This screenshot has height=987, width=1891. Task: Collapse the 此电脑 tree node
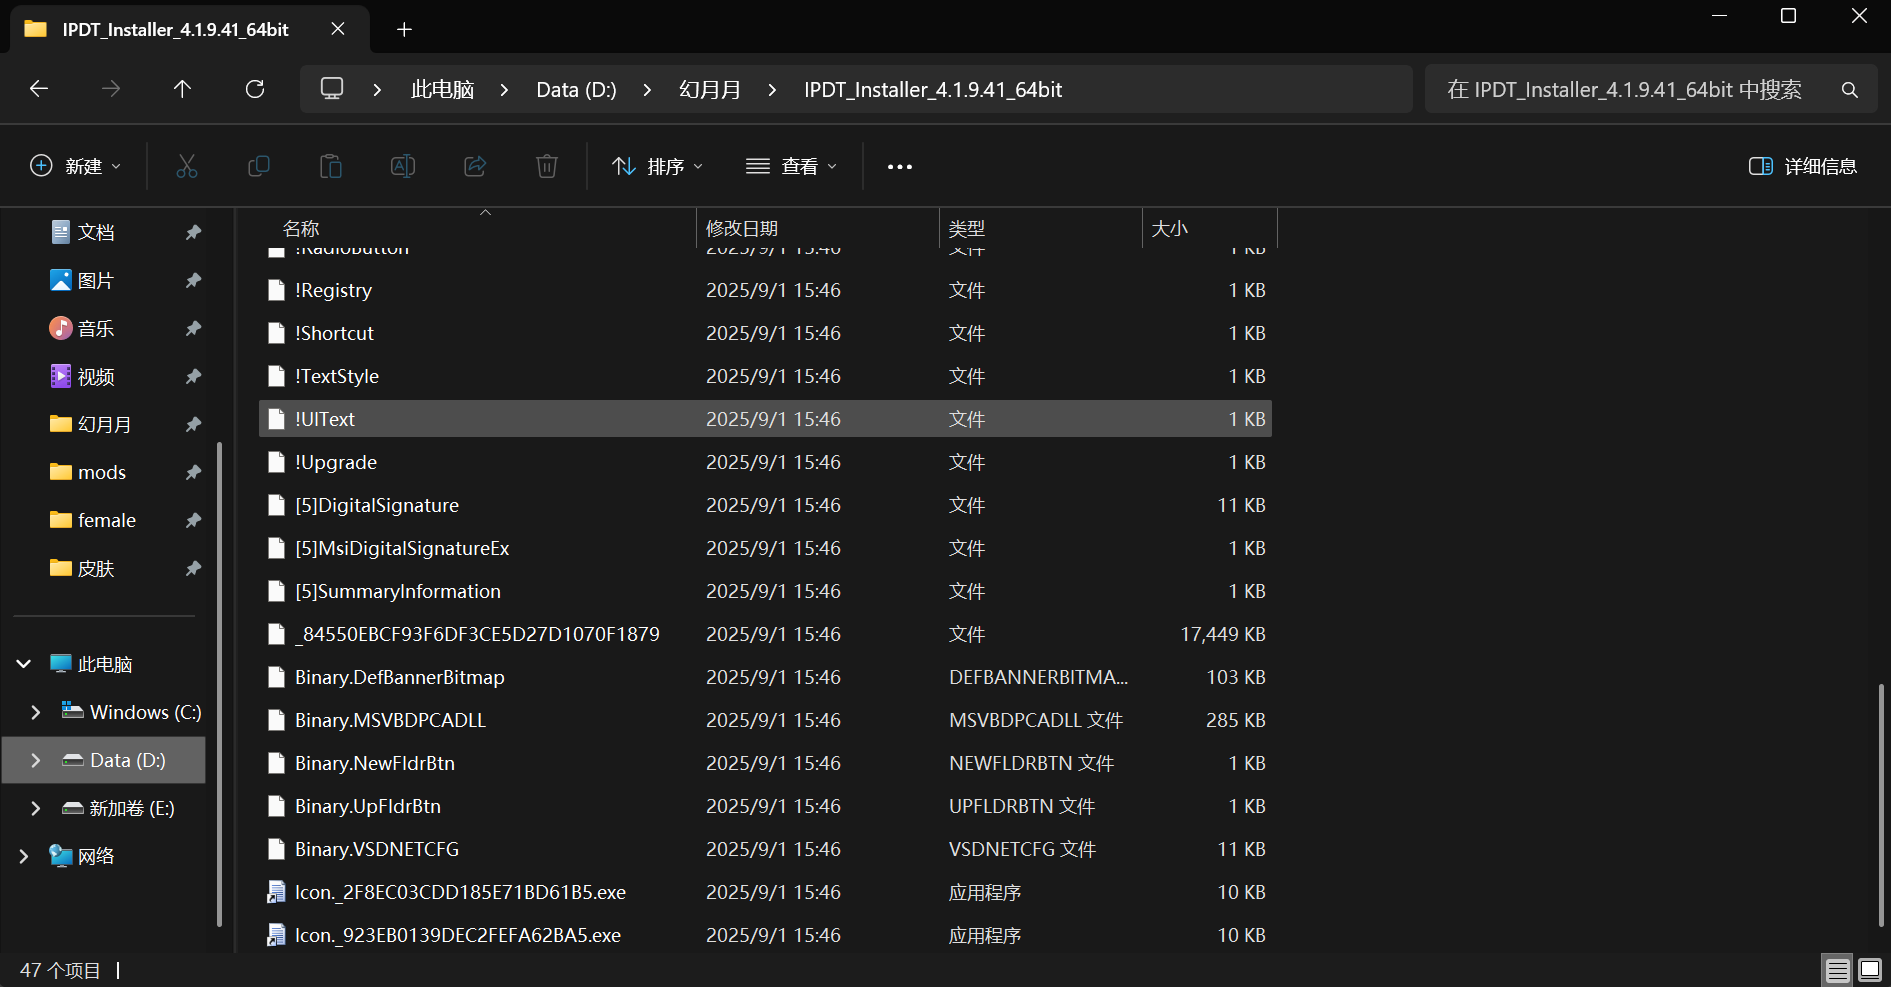click(24, 664)
